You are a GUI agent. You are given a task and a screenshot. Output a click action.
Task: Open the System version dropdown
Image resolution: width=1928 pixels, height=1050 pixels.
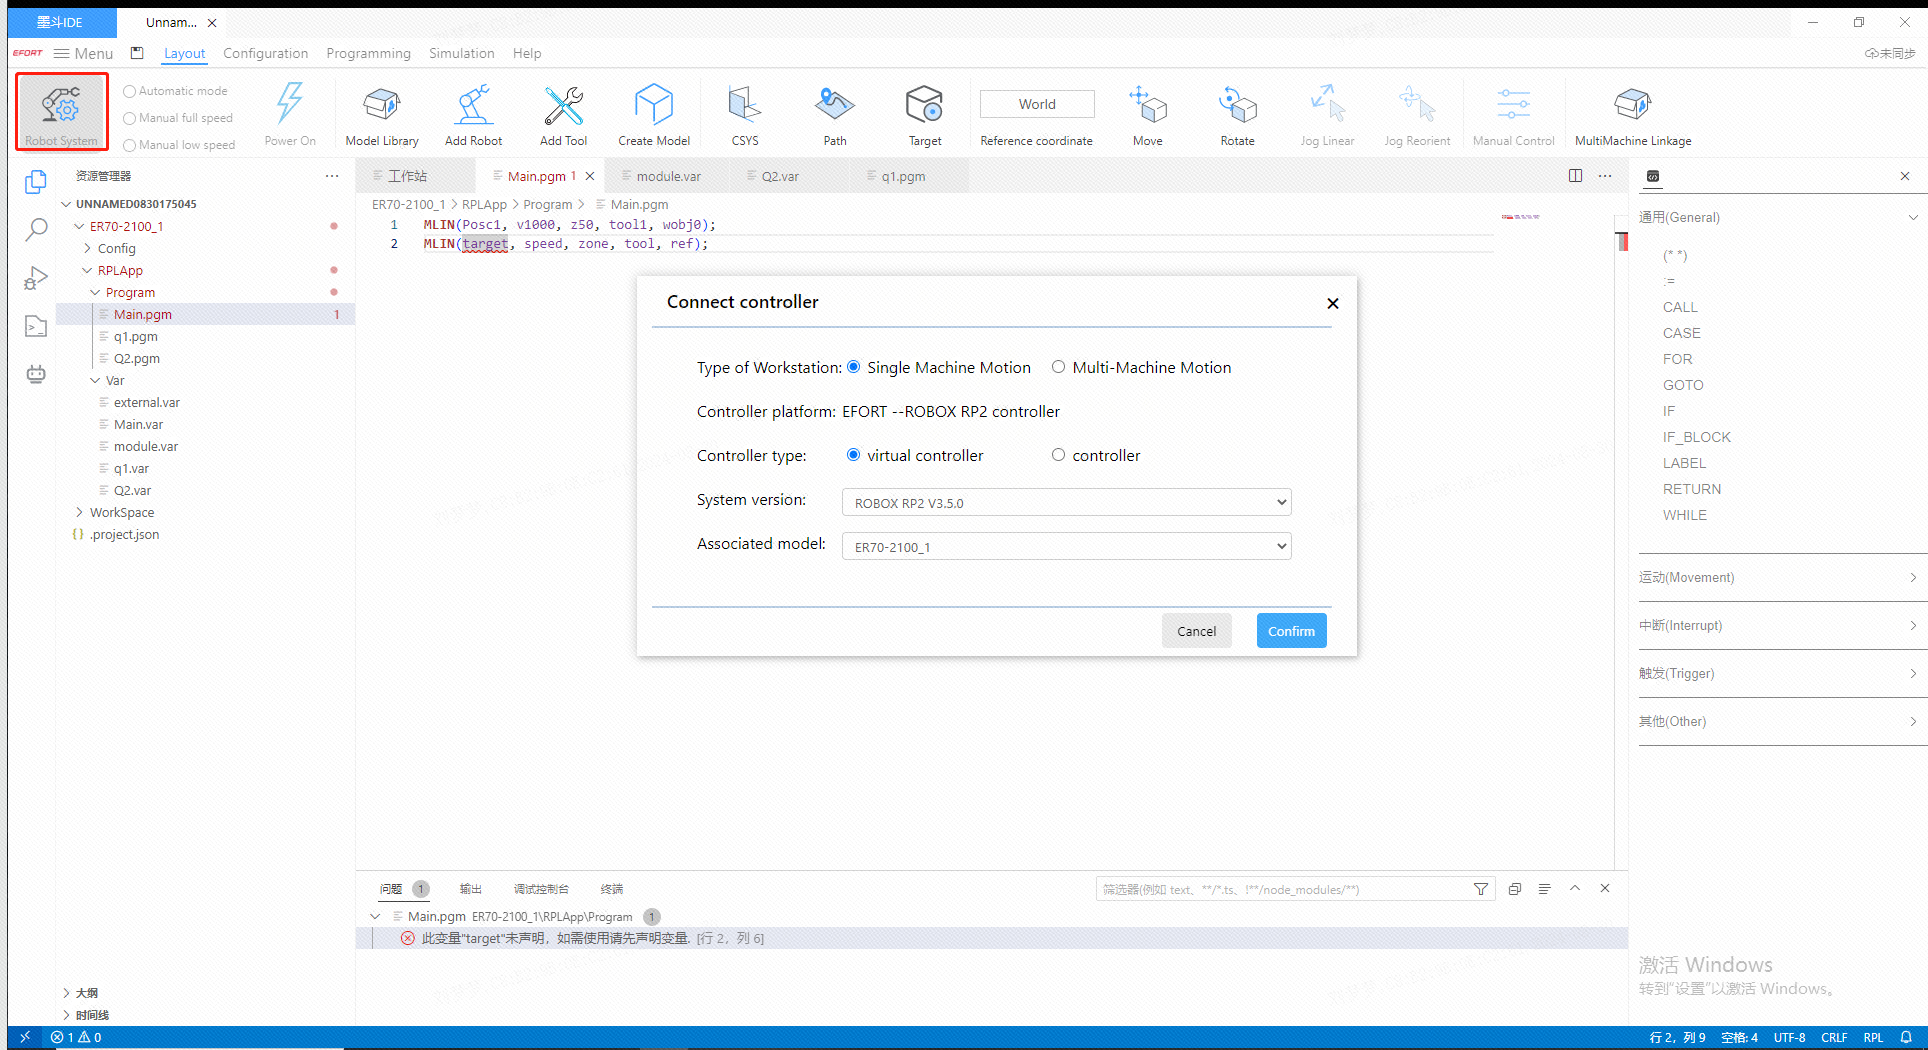point(1066,503)
